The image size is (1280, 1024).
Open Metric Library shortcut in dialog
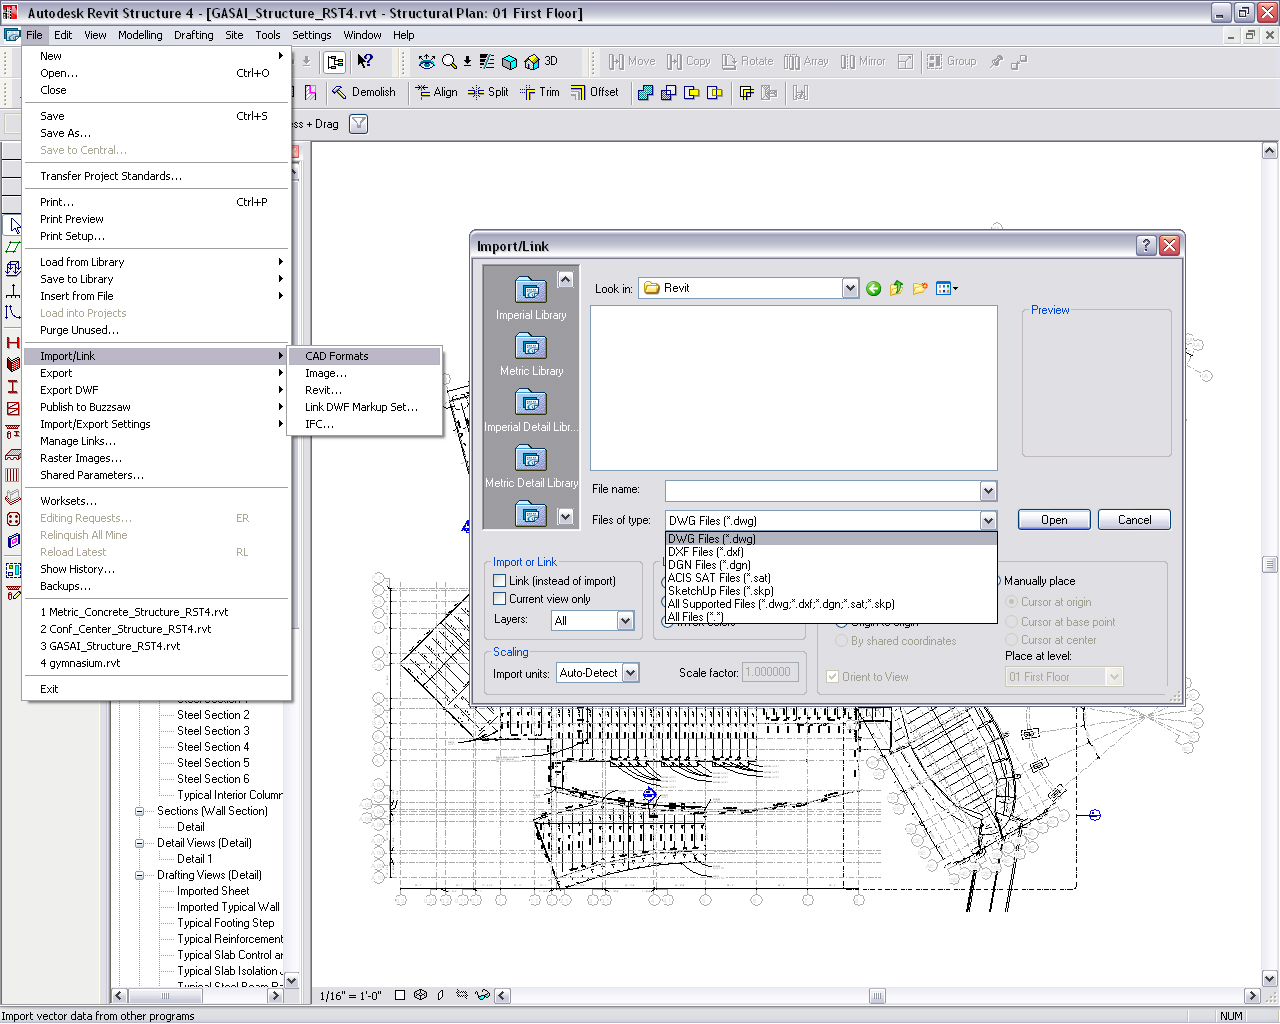tap(531, 354)
